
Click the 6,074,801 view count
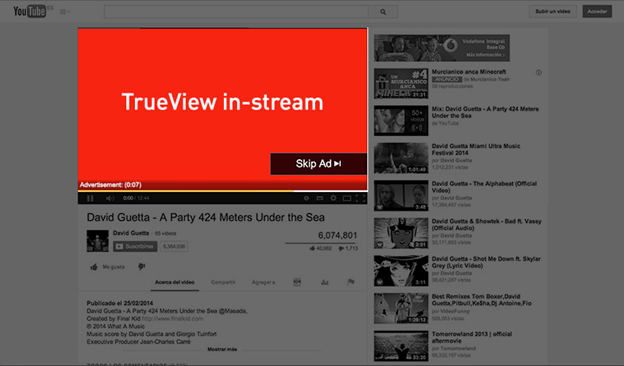(337, 235)
